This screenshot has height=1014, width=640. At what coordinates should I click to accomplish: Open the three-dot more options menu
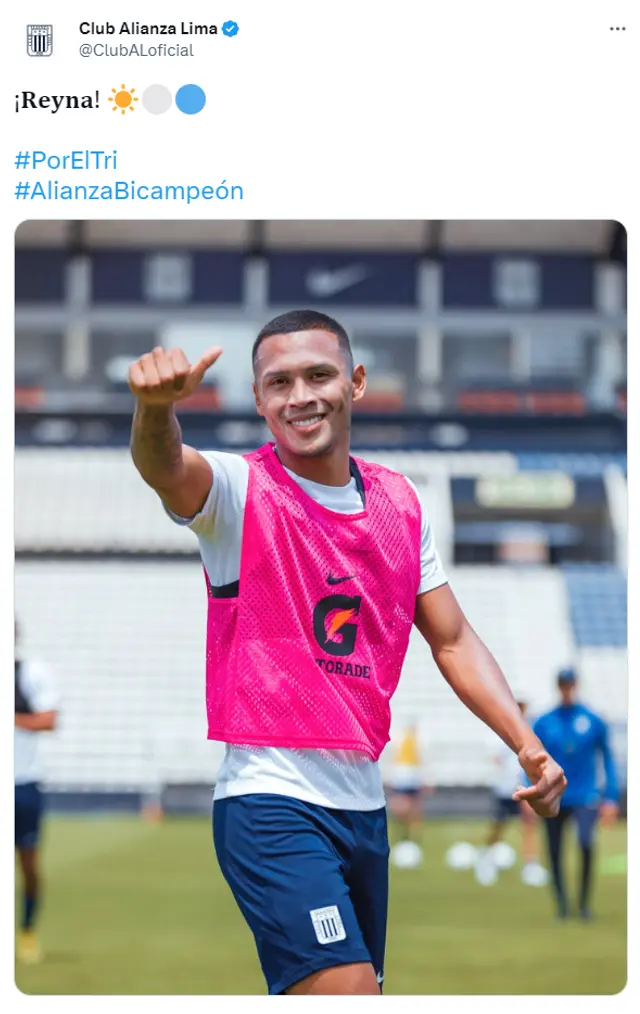click(617, 29)
